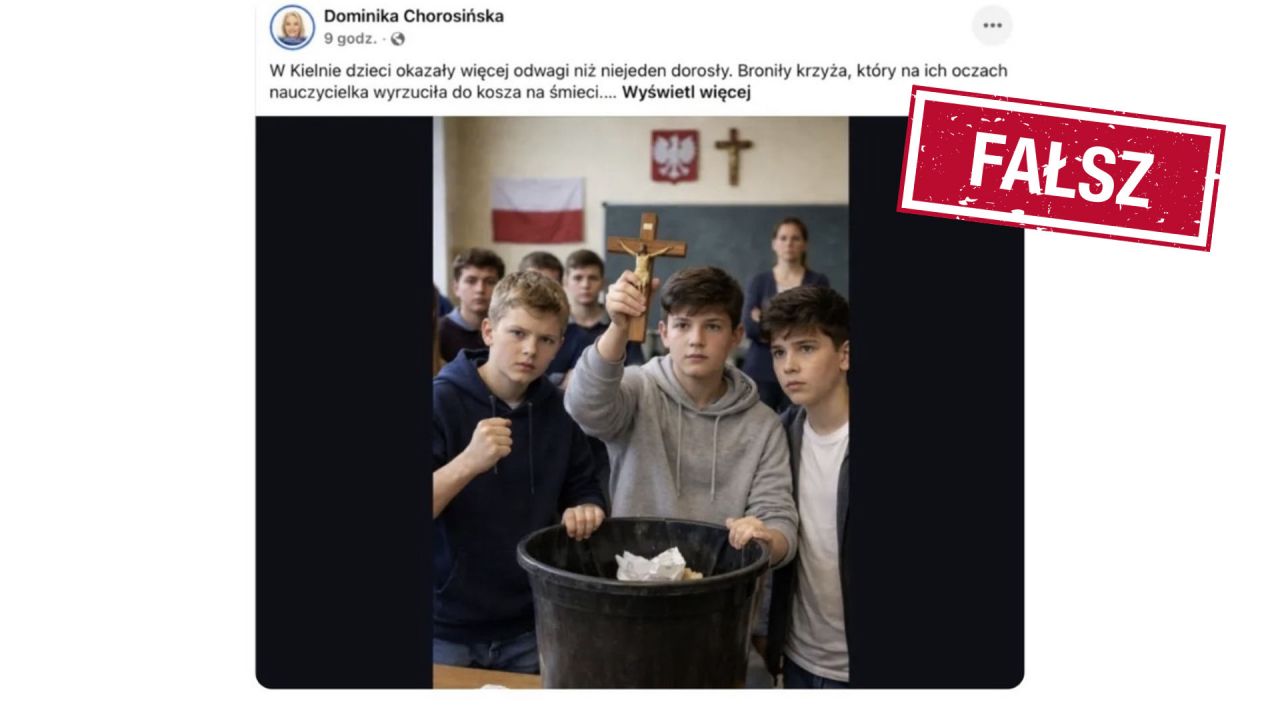Open the three-dots post options menu
The image size is (1280, 720).
point(992,25)
